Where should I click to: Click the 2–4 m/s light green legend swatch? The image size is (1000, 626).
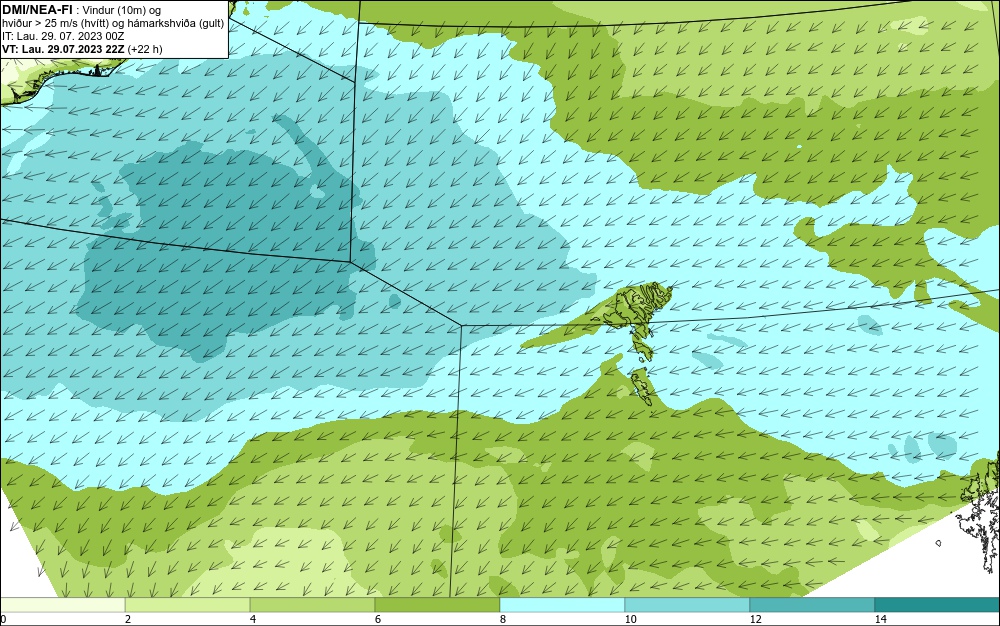click(x=188, y=605)
